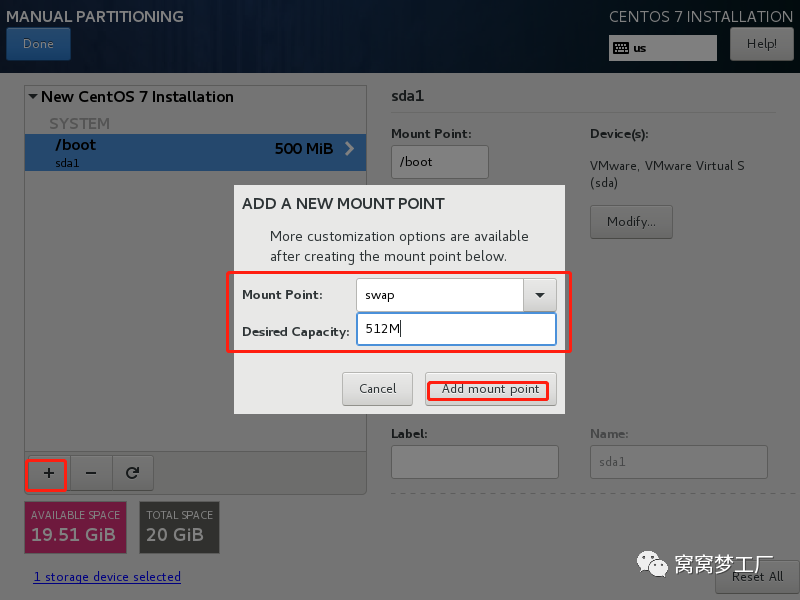Click the plus add partition icon
Image resolution: width=800 pixels, height=600 pixels.
tap(47, 473)
